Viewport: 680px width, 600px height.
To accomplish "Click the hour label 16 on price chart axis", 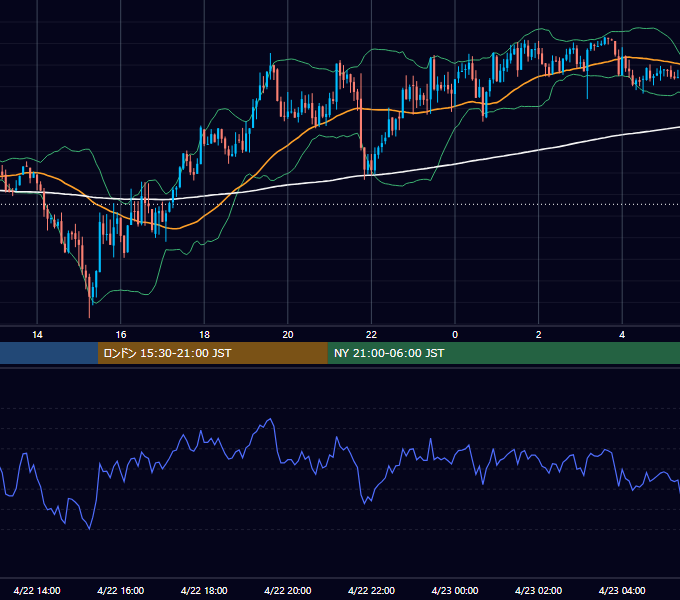I will pos(121,335).
